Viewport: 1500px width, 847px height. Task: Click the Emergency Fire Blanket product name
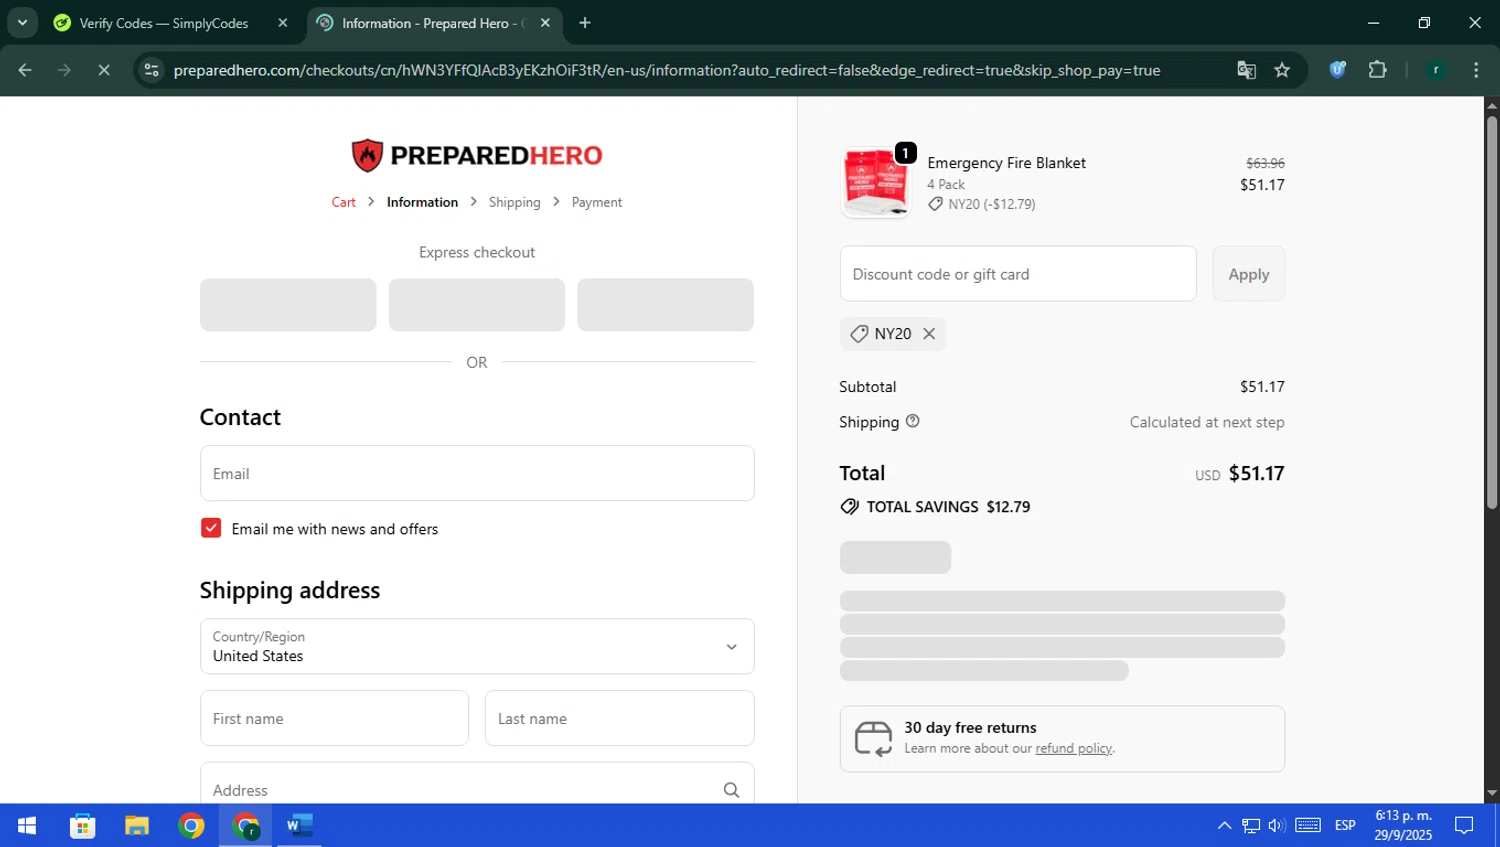[1006, 163]
